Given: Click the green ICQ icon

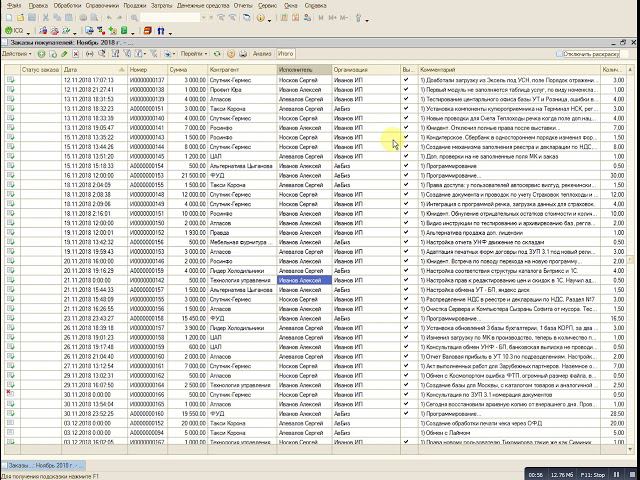Looking at the screenshot, I should (9, 31).
